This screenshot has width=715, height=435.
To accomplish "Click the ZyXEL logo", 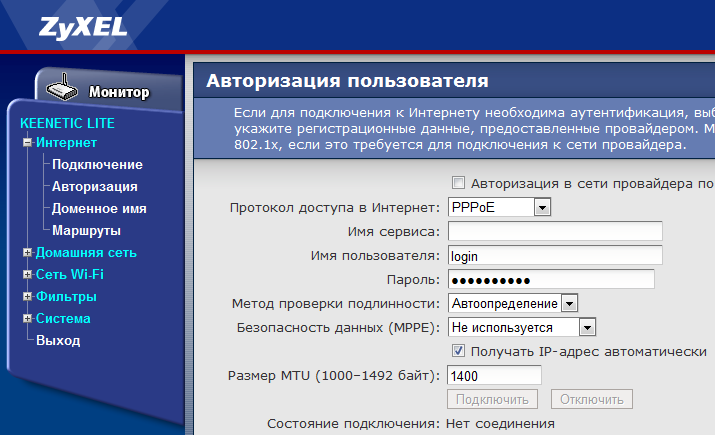I will pos(83,26).
